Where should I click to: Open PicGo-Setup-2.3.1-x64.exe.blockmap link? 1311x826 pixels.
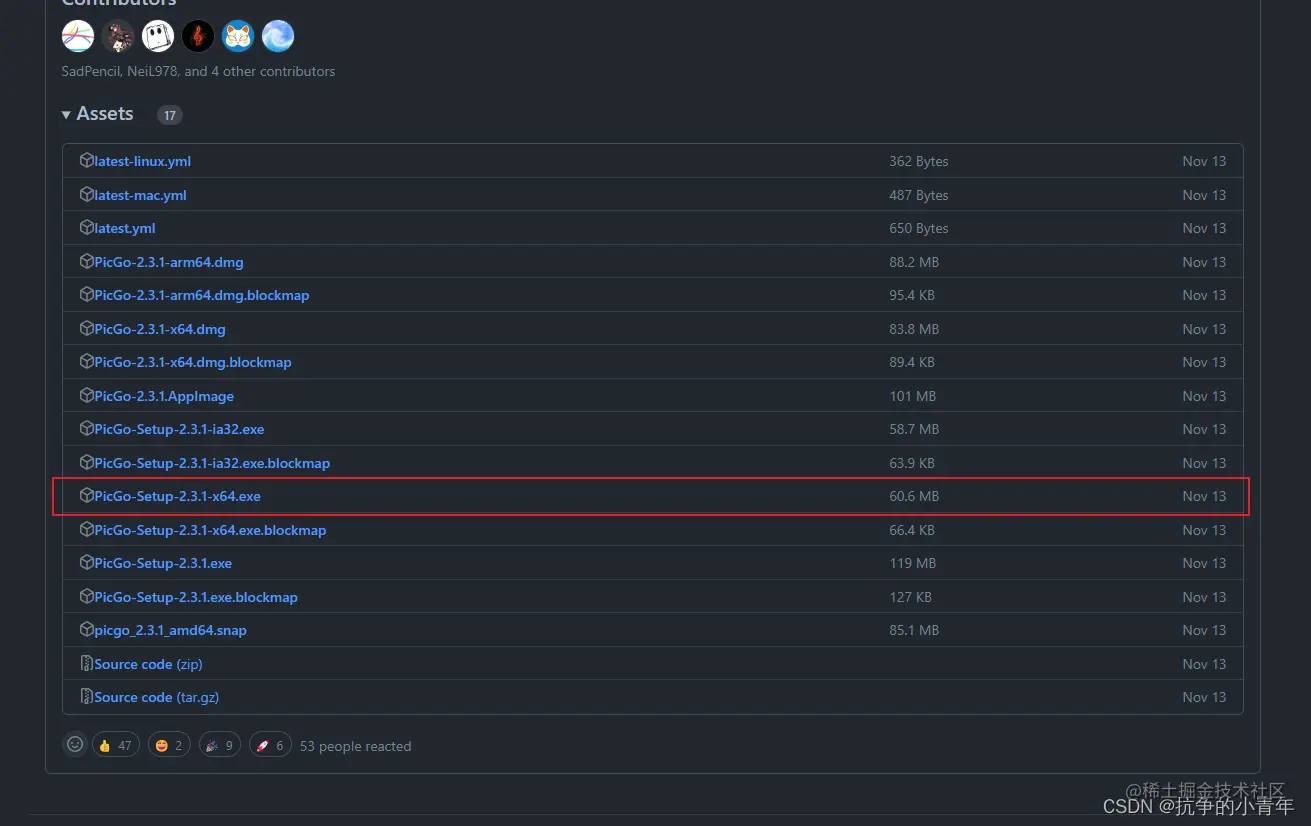click(210, 530)
